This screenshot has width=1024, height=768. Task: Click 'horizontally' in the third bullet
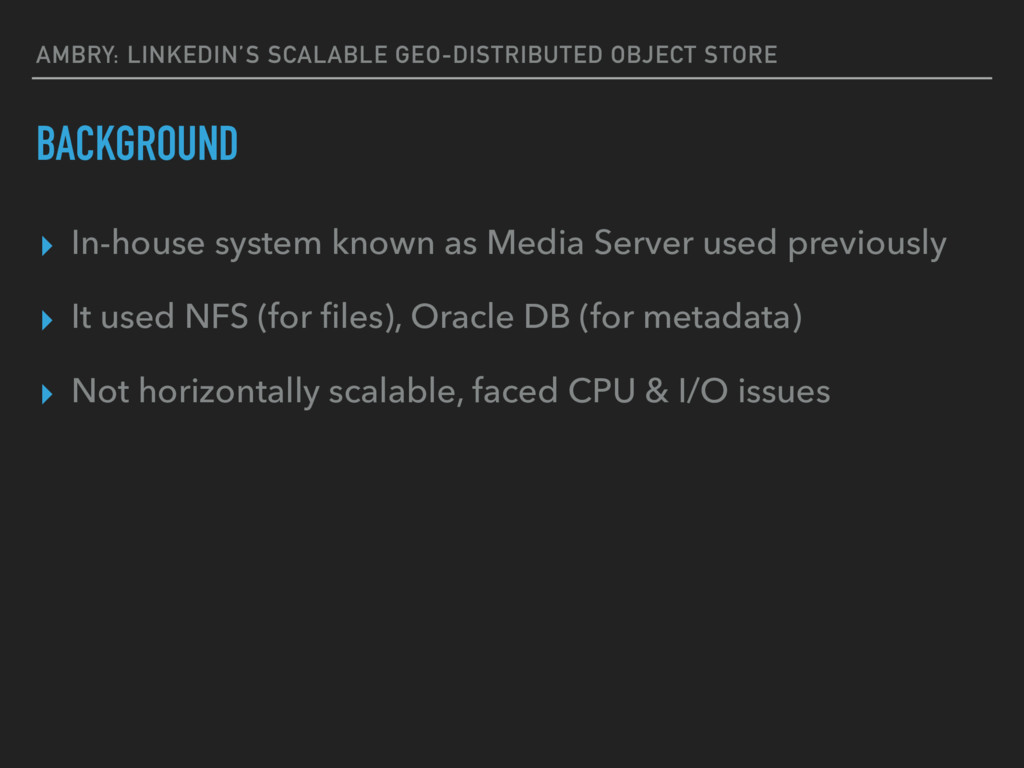coord(229,392)
